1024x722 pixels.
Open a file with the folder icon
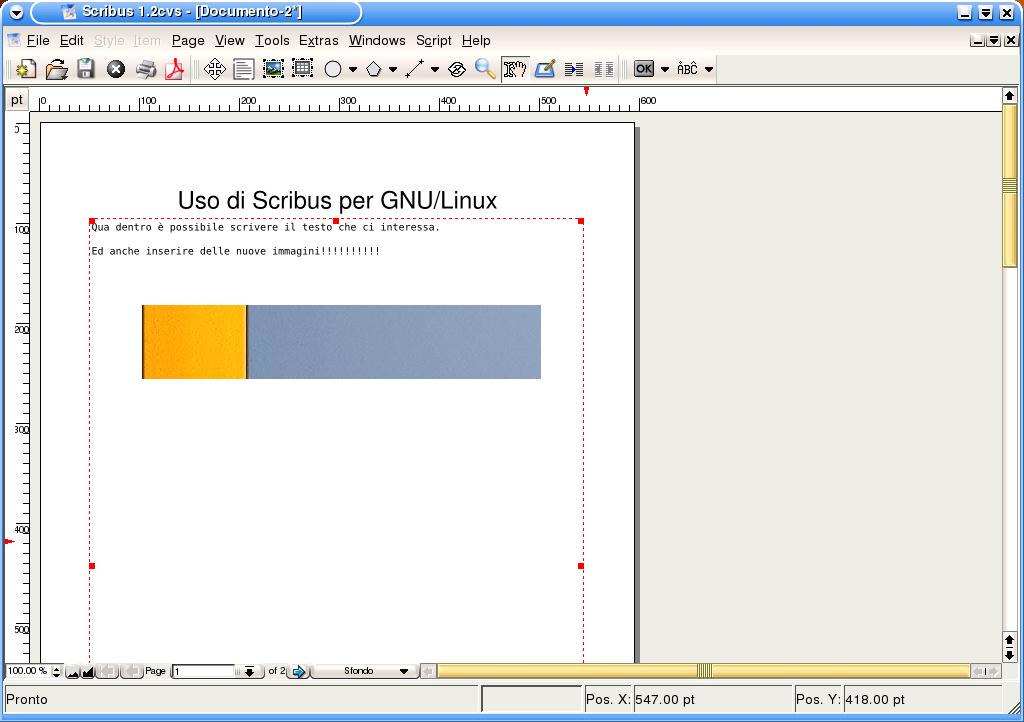click(x=57, y=69)
